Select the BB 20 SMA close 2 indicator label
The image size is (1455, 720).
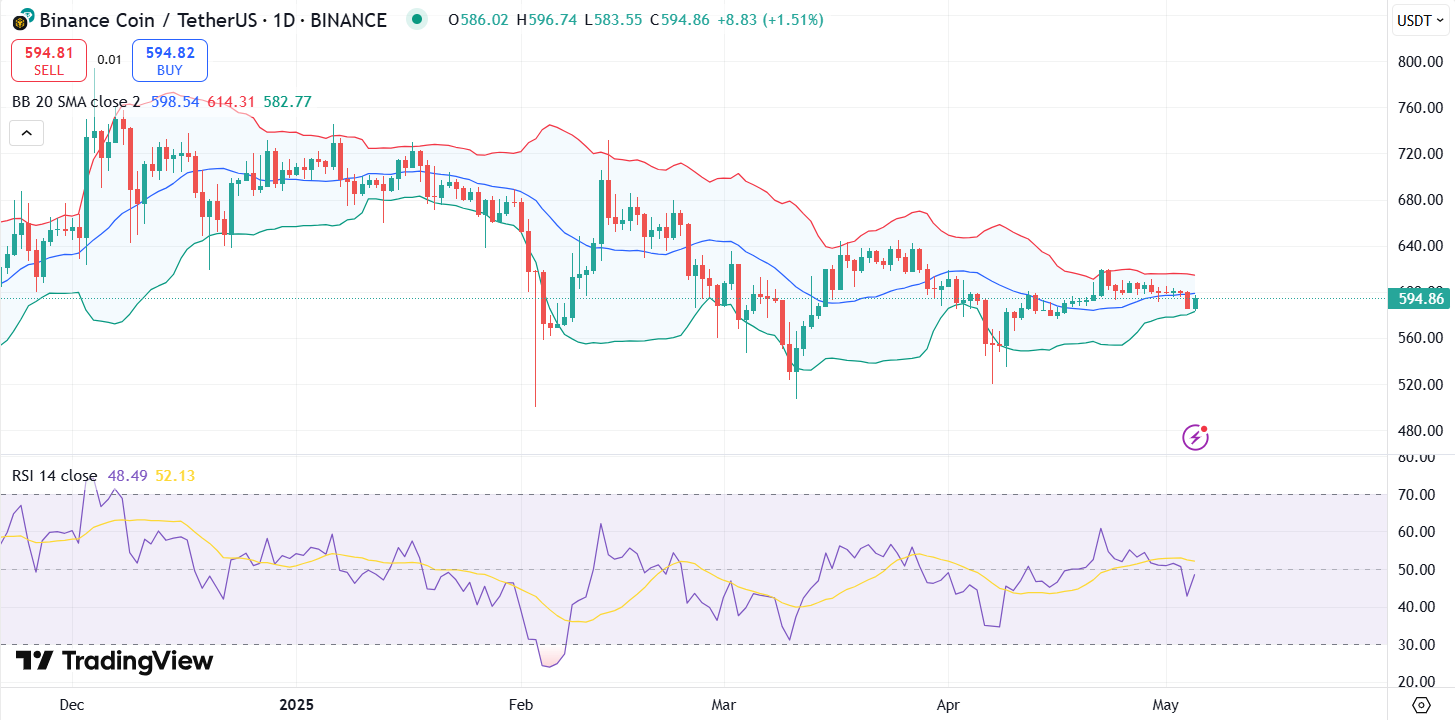click(76, 102)
